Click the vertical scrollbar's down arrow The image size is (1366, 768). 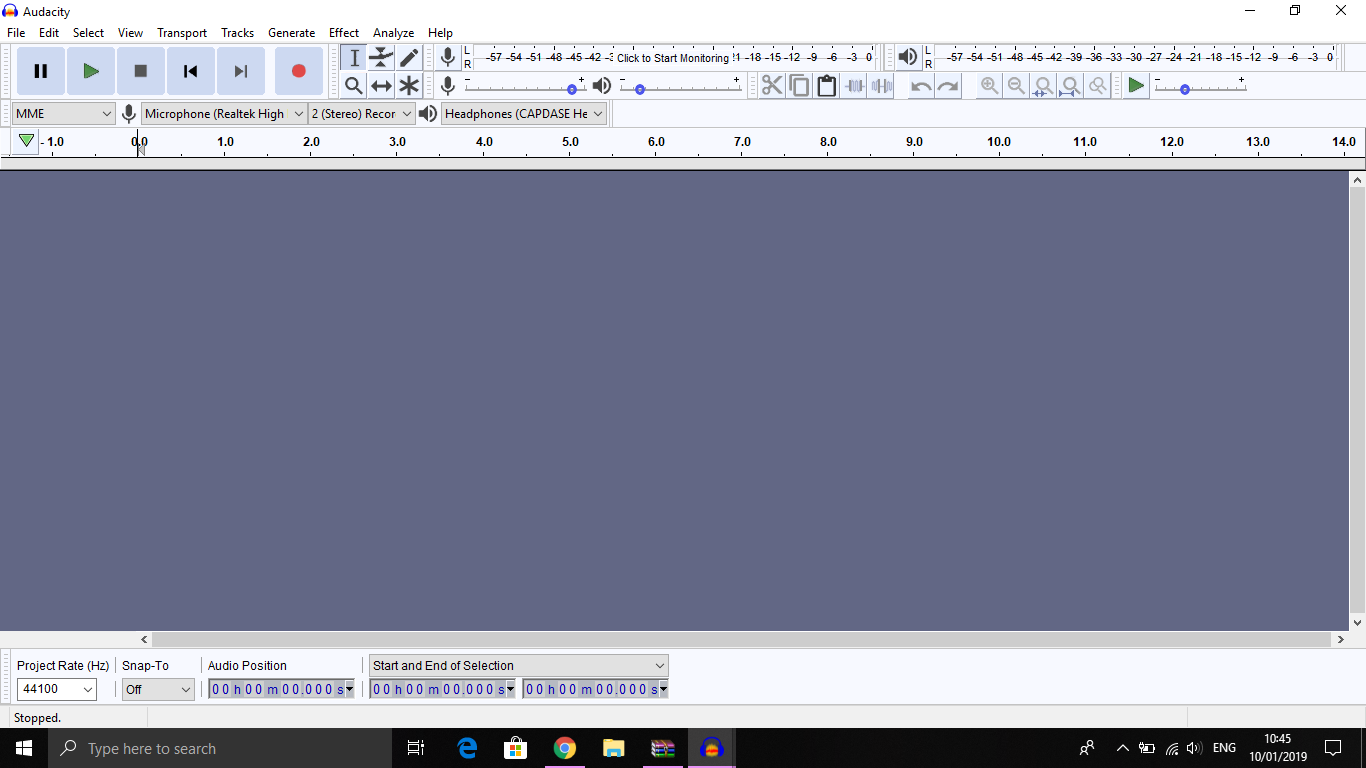[x=1357, y=623]
